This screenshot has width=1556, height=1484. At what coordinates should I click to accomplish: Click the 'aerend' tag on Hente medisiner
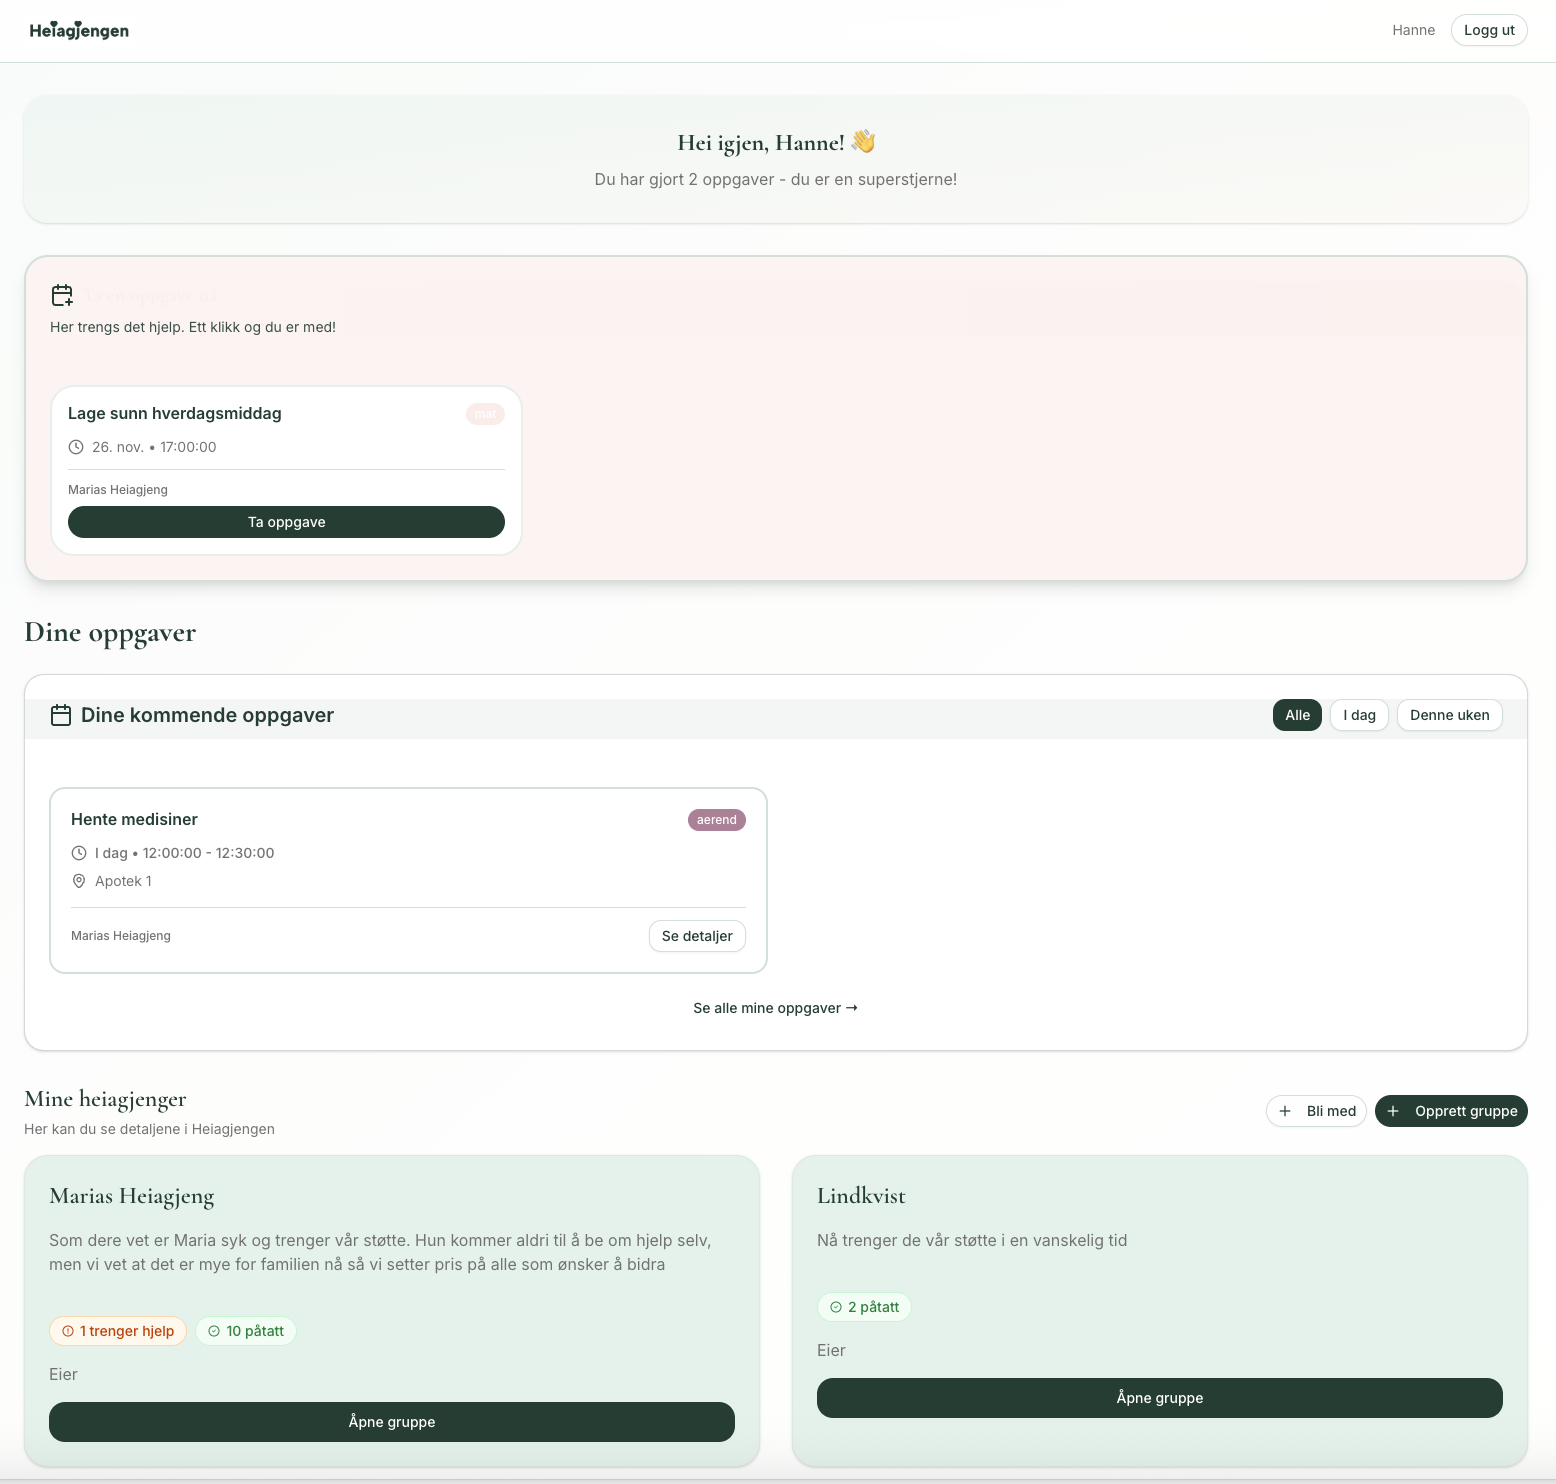click(716, 819)
